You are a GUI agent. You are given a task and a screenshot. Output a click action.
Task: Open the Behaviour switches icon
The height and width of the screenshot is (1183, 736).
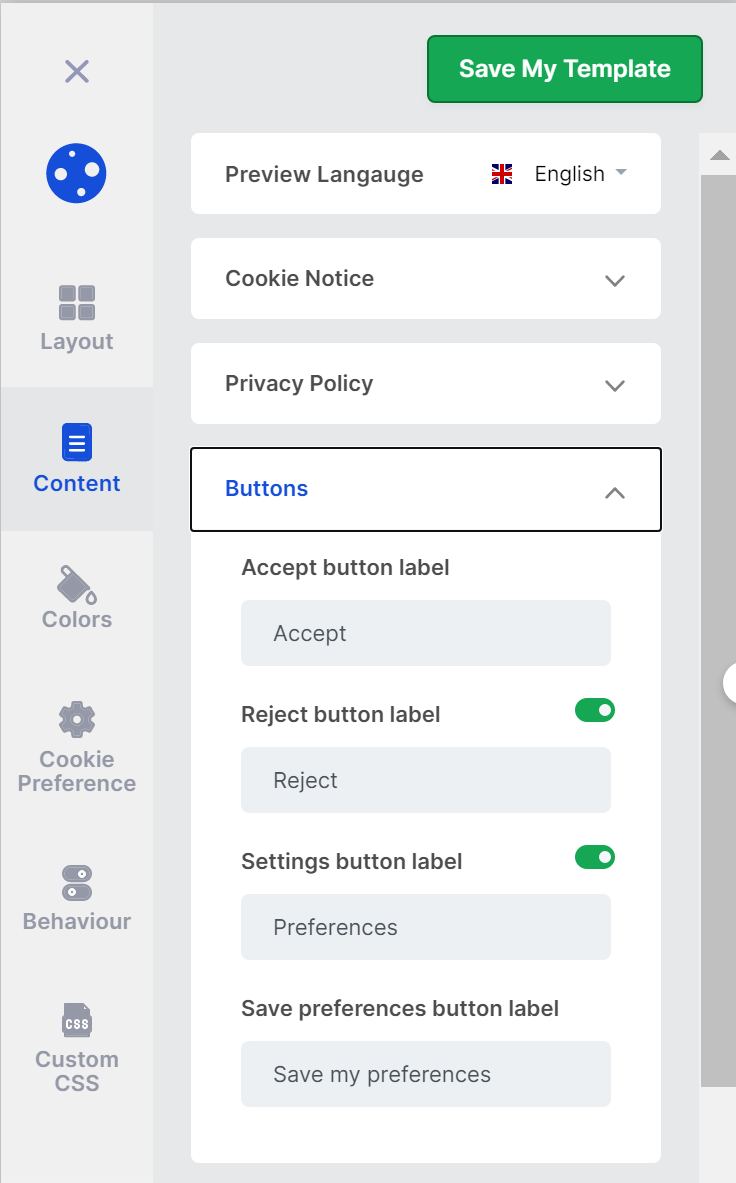click(76, 883)
